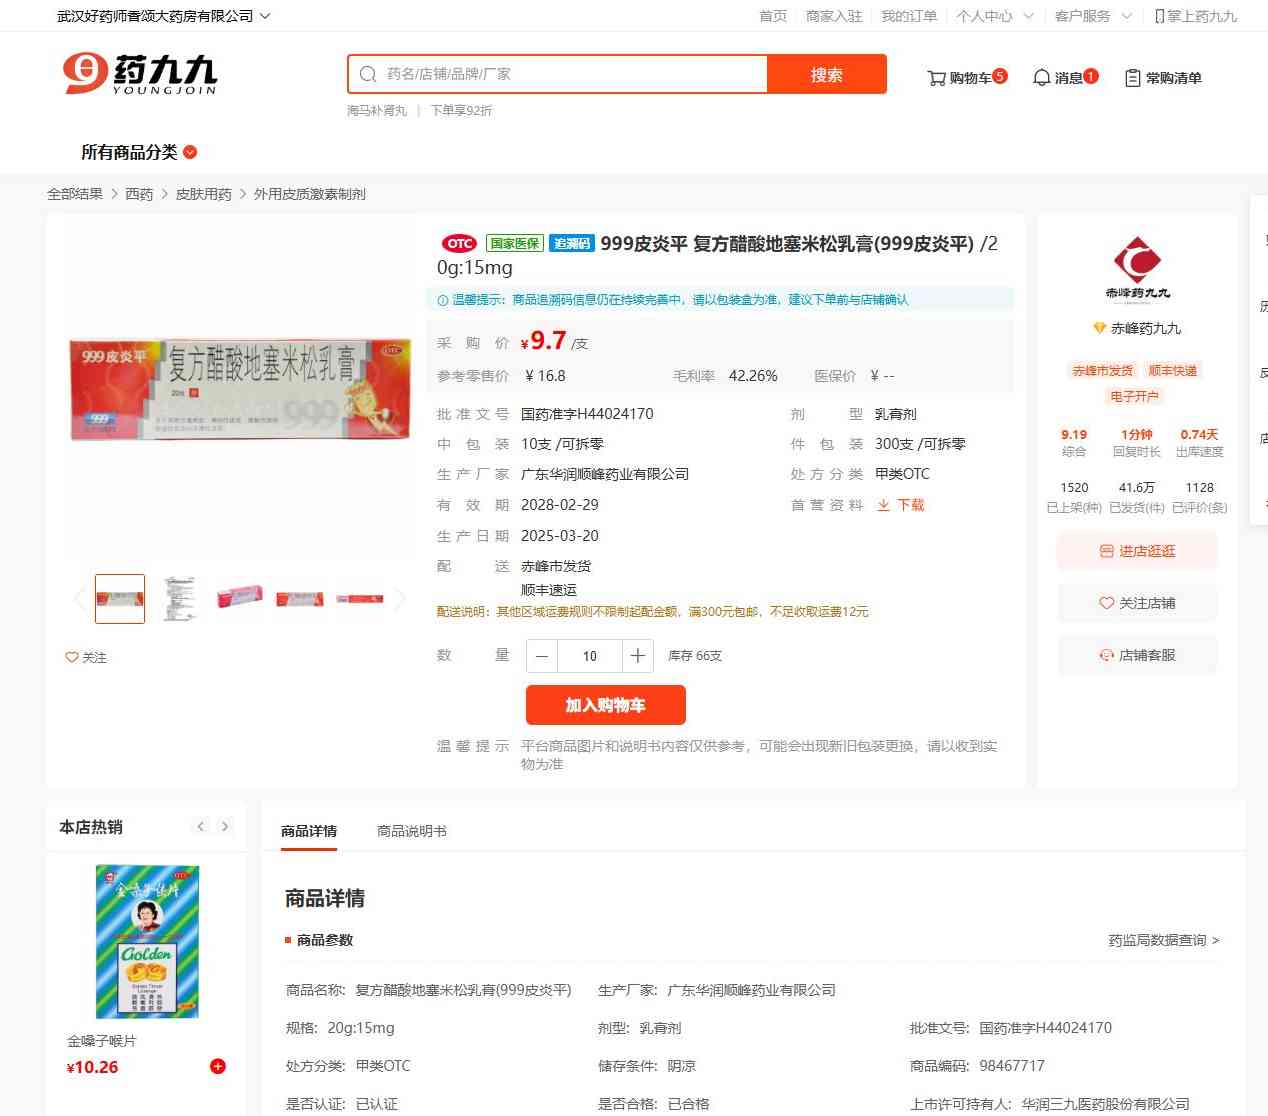Toggle 关注店铺 follow store button
Viewport: 1268px width, 1116px height.
(1137, 603)
